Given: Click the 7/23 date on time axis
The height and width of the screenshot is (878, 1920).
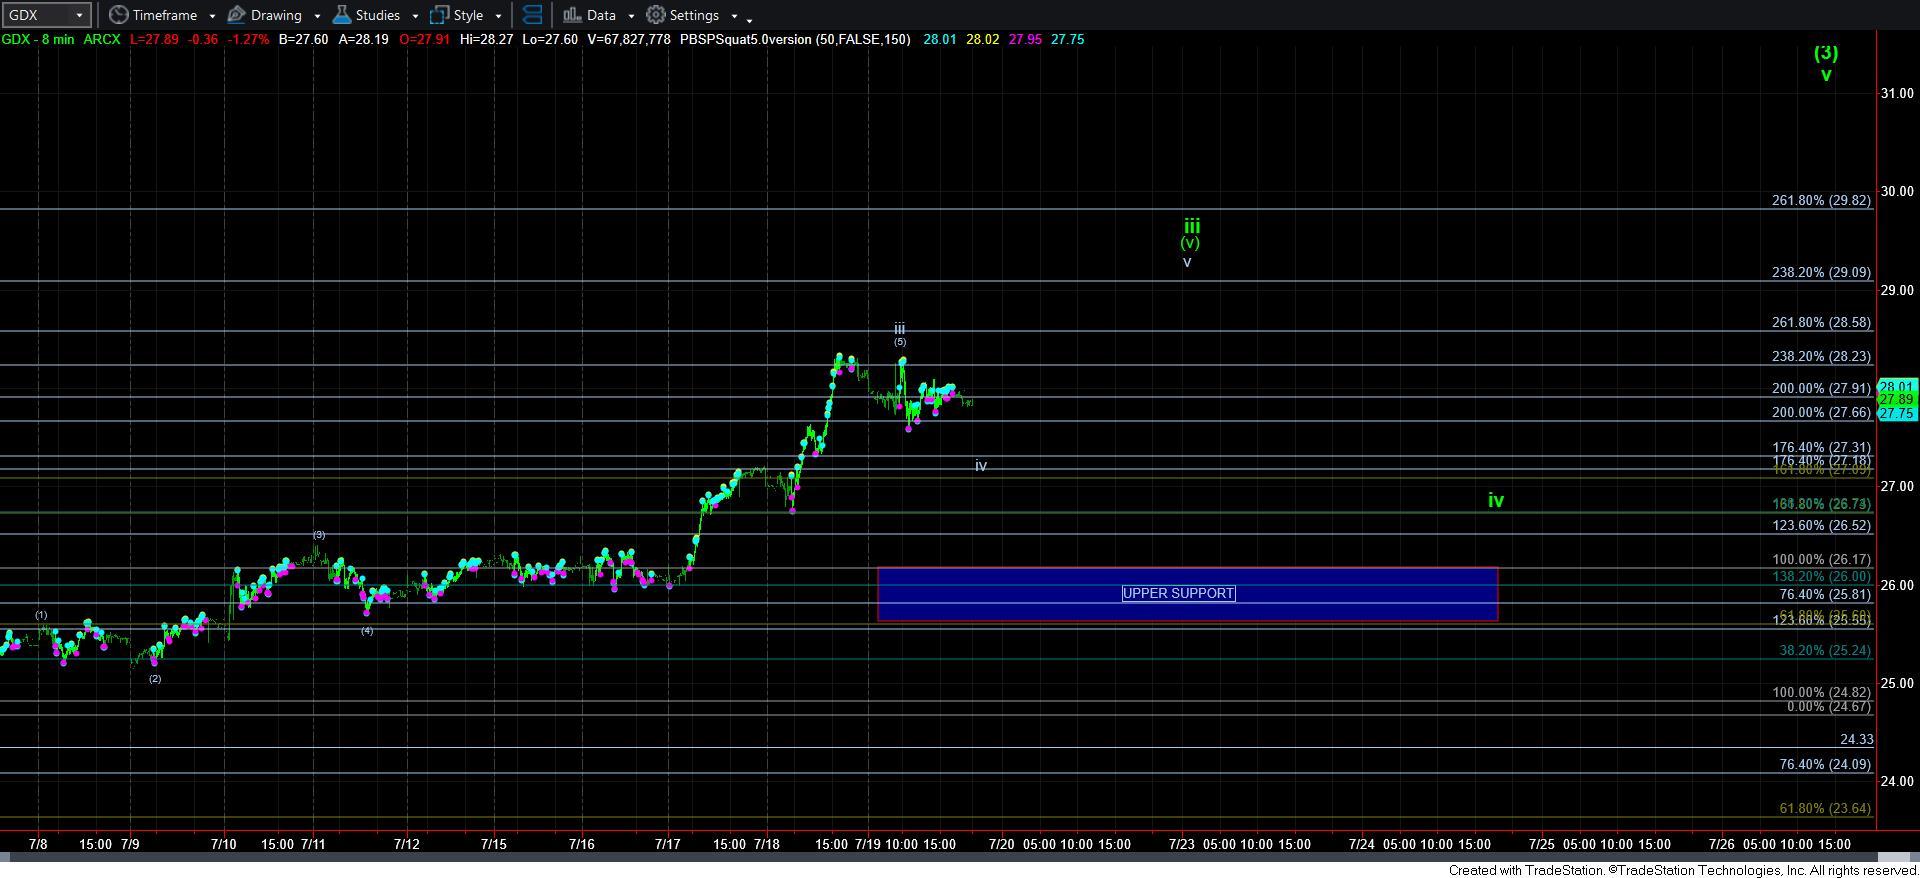Looking at the screenshot, I should (1182, 844).
